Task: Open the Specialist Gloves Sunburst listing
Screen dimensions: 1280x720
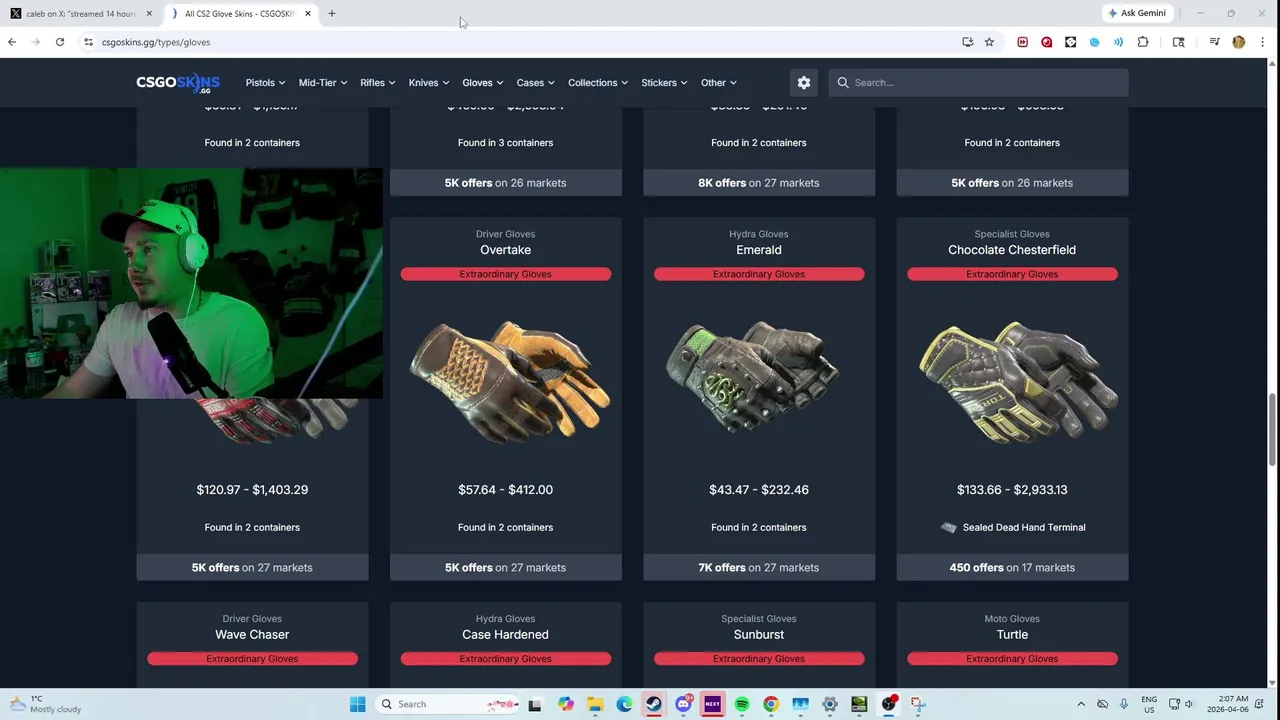Action: [758, 635]
